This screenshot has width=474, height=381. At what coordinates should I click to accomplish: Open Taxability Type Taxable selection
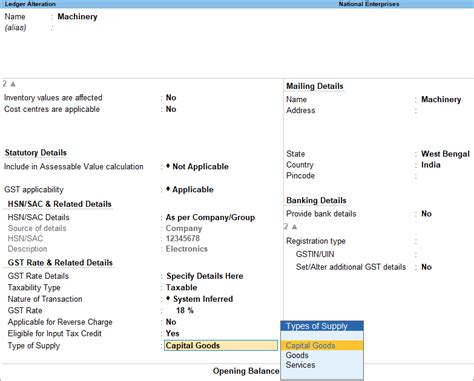click(182, 288)
